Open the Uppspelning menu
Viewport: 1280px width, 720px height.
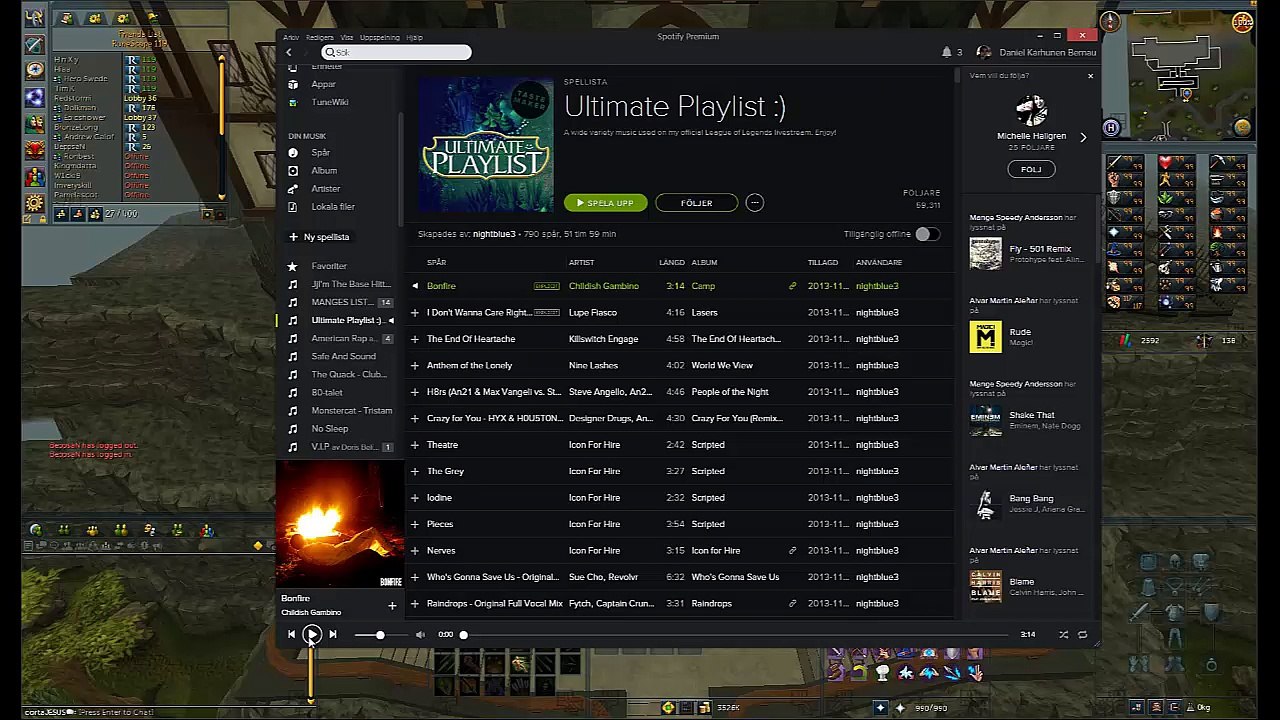tap(380, 37)
